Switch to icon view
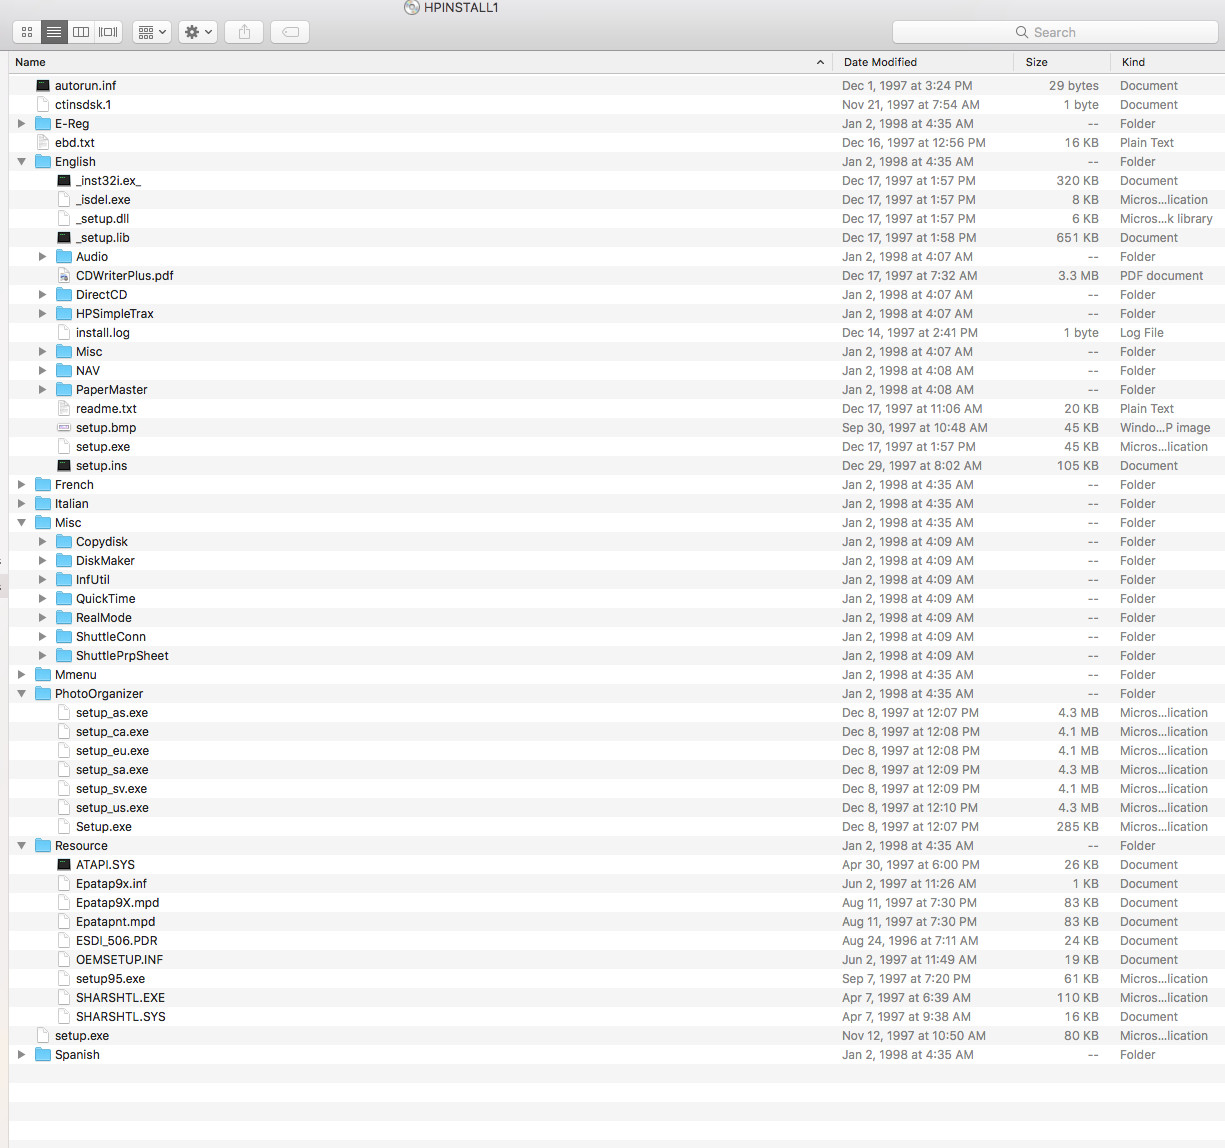The height and width of the screenshot is (1148, 1225). click(27, 32)
